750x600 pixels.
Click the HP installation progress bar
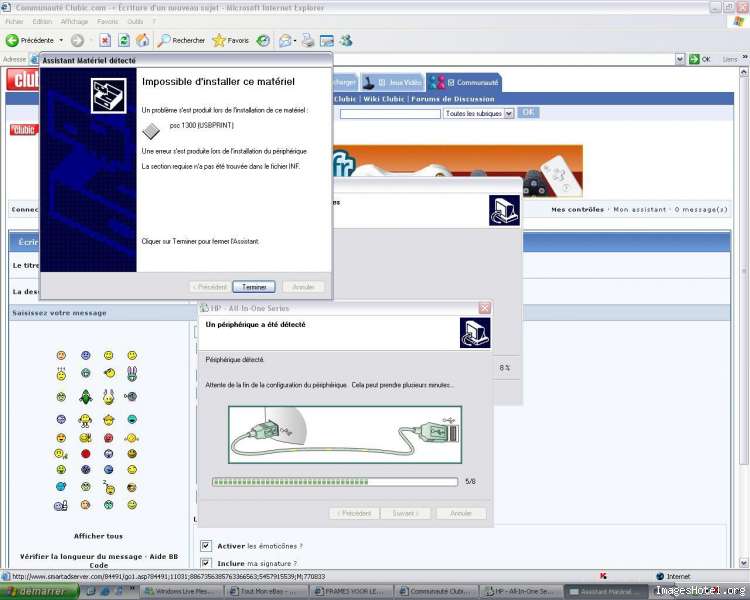335,481
